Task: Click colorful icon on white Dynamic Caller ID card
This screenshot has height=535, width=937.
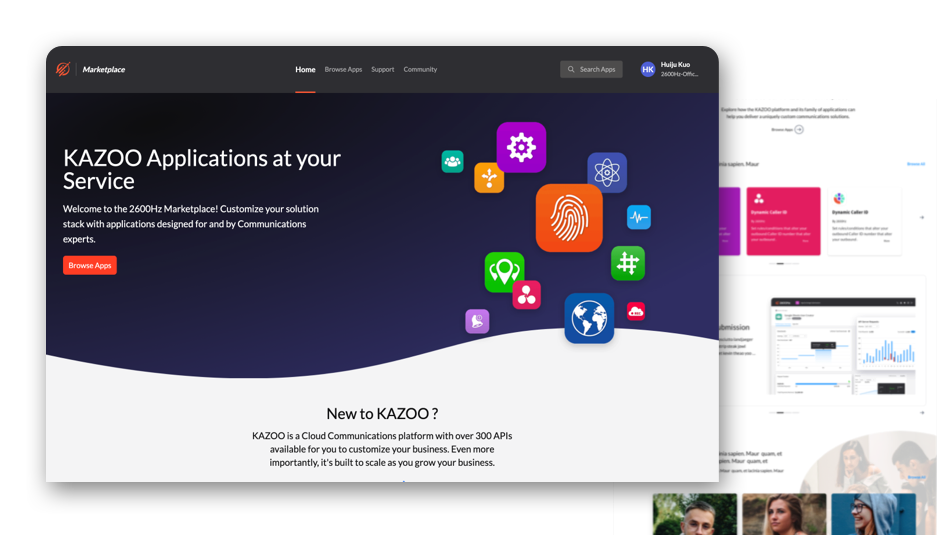Action: (x=839, y=198)
